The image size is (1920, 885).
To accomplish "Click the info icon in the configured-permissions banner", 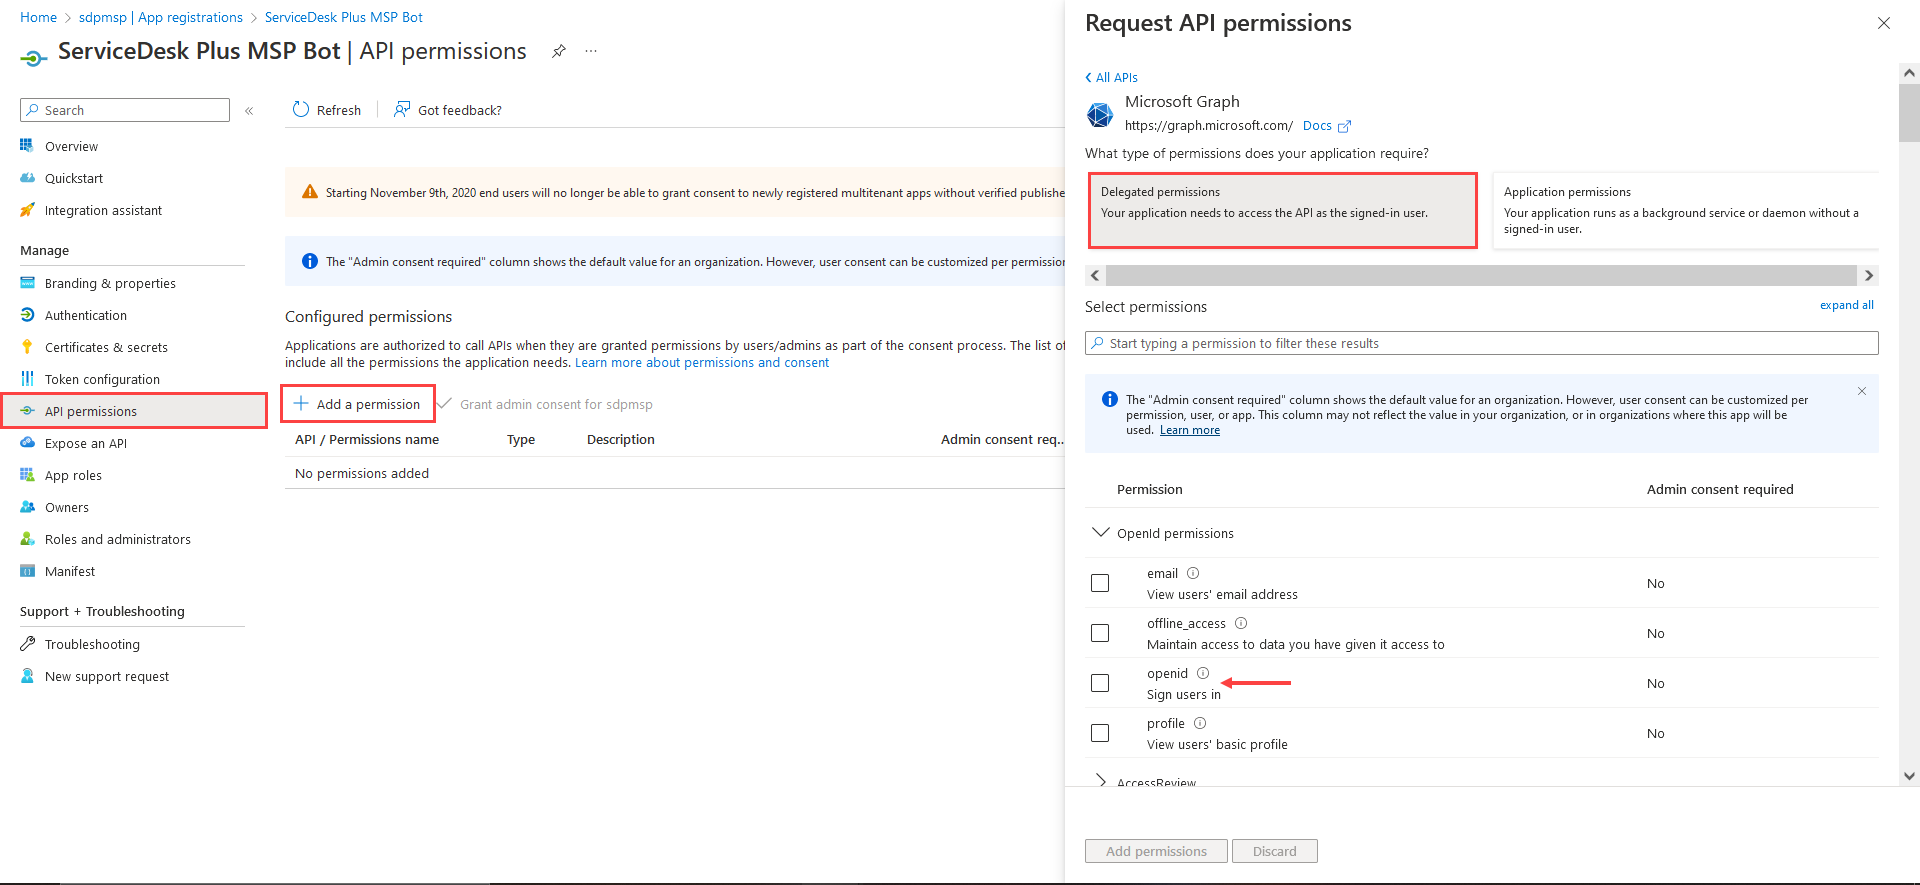I will [310, 261].
